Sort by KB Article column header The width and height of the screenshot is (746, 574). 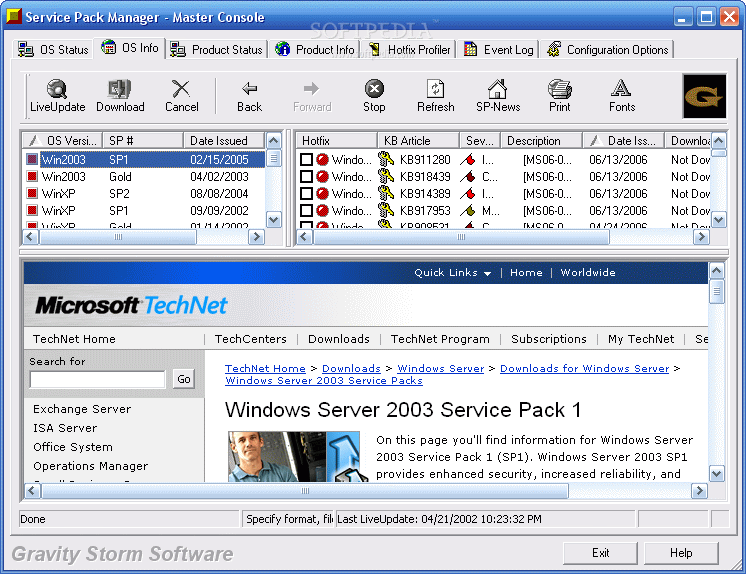tap(419, 140)
